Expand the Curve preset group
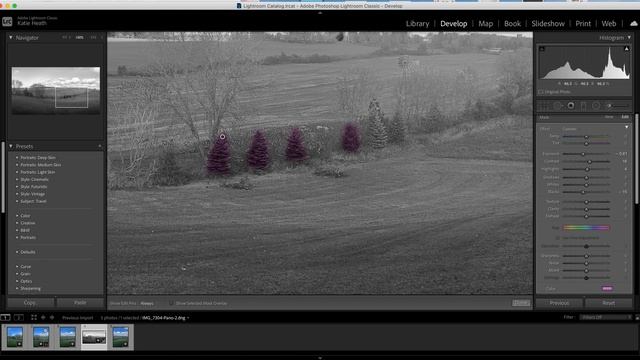Viewport: 640px width, 360px height. click(17, 267)
